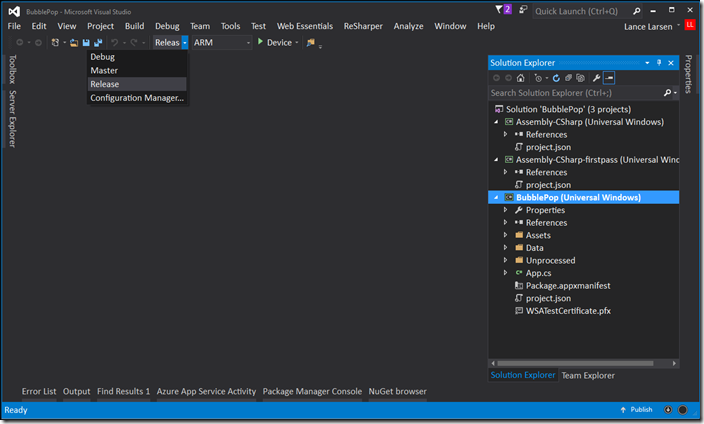Click the Open File folder icon

click(74, 43)
